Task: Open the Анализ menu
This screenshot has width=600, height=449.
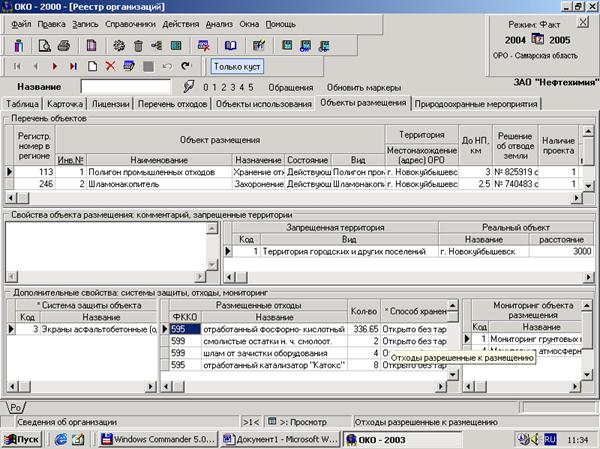Action: [x=219, y=24]
